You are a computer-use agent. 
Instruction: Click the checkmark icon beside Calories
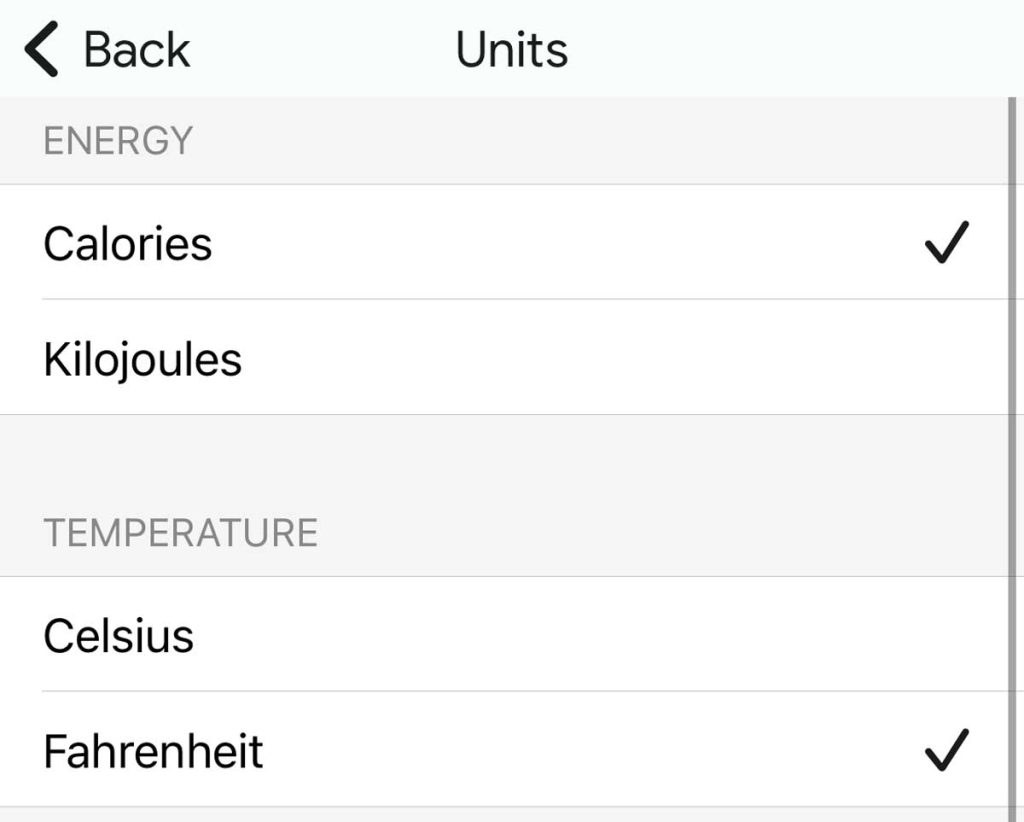pos(946,243)
